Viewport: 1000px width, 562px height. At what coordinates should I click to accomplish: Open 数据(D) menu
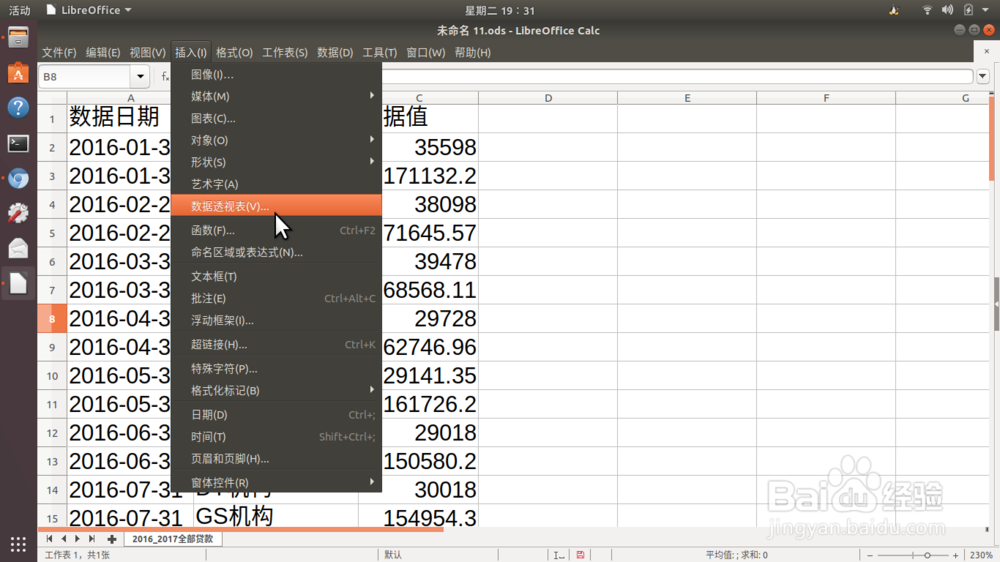(335, 53)
